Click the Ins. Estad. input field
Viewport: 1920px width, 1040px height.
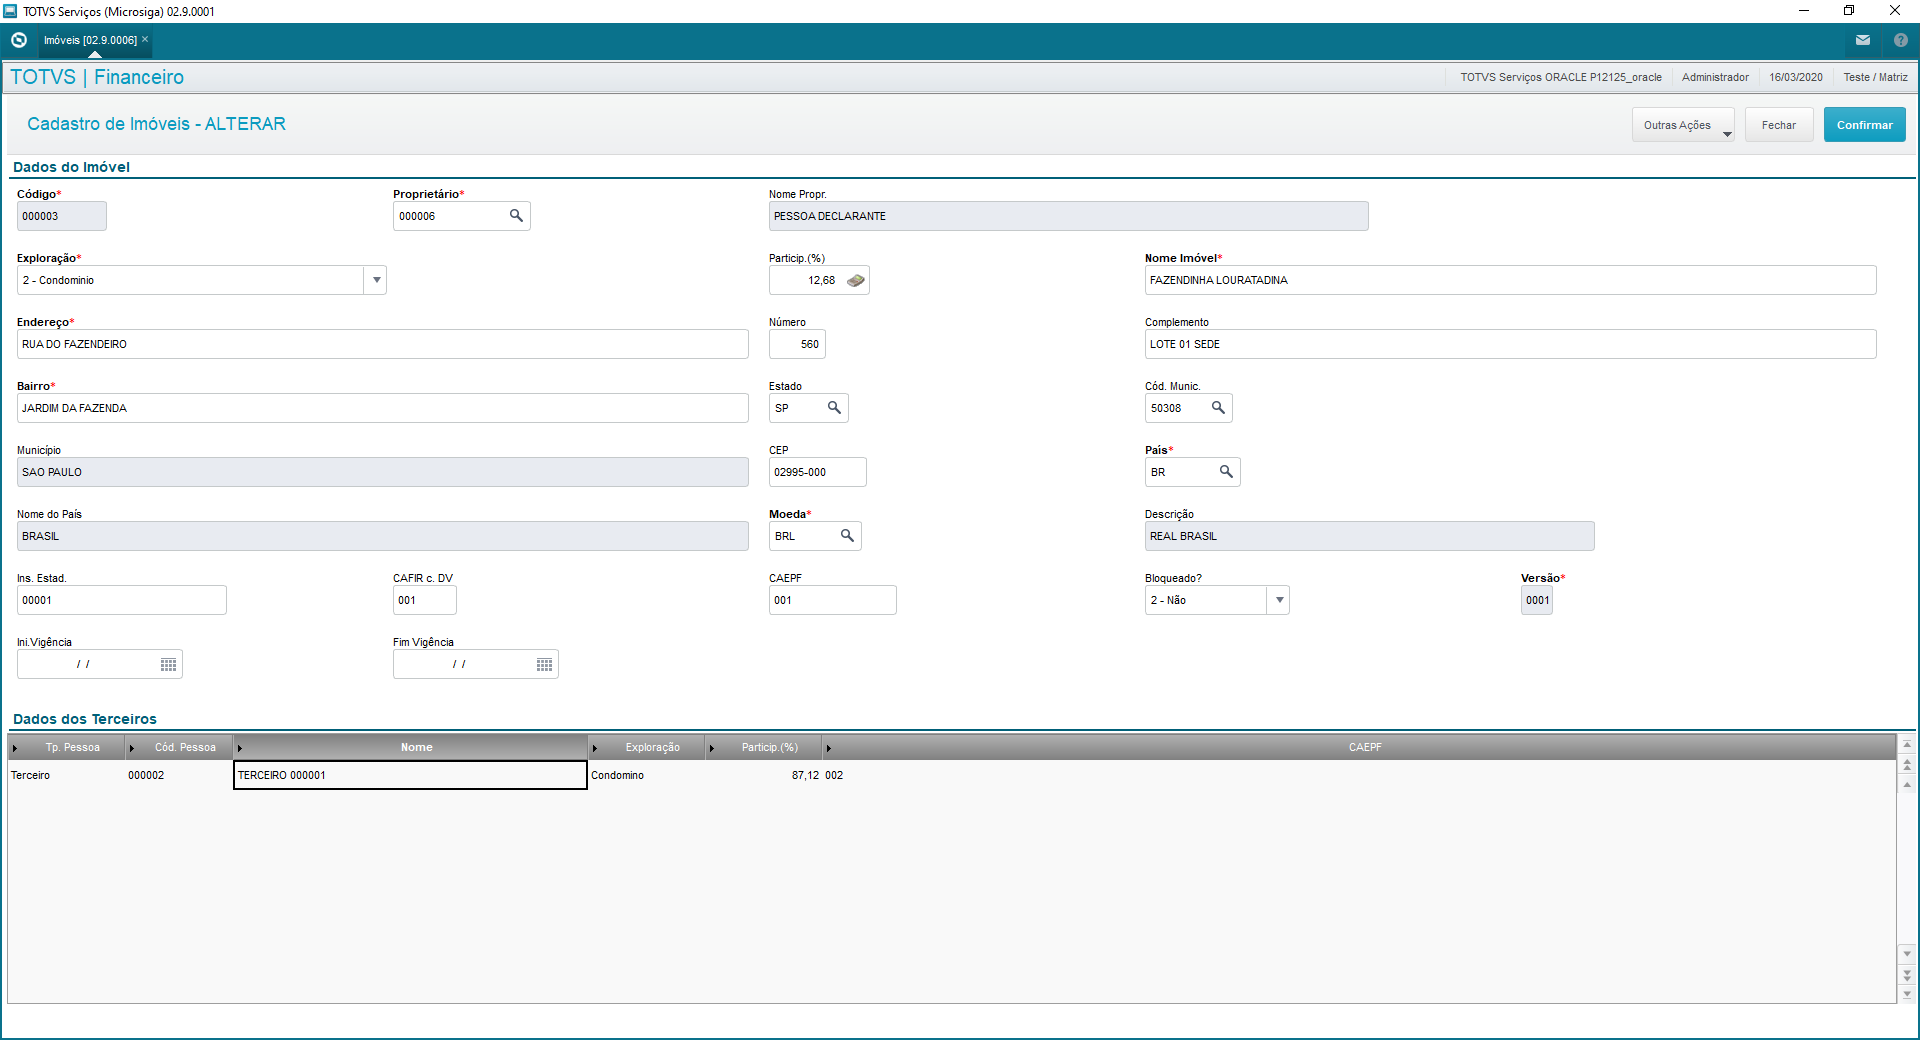tap(121, 600)
